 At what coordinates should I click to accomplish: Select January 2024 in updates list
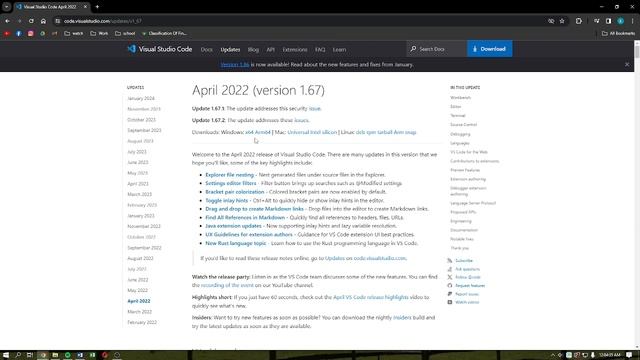coord(141,98)
